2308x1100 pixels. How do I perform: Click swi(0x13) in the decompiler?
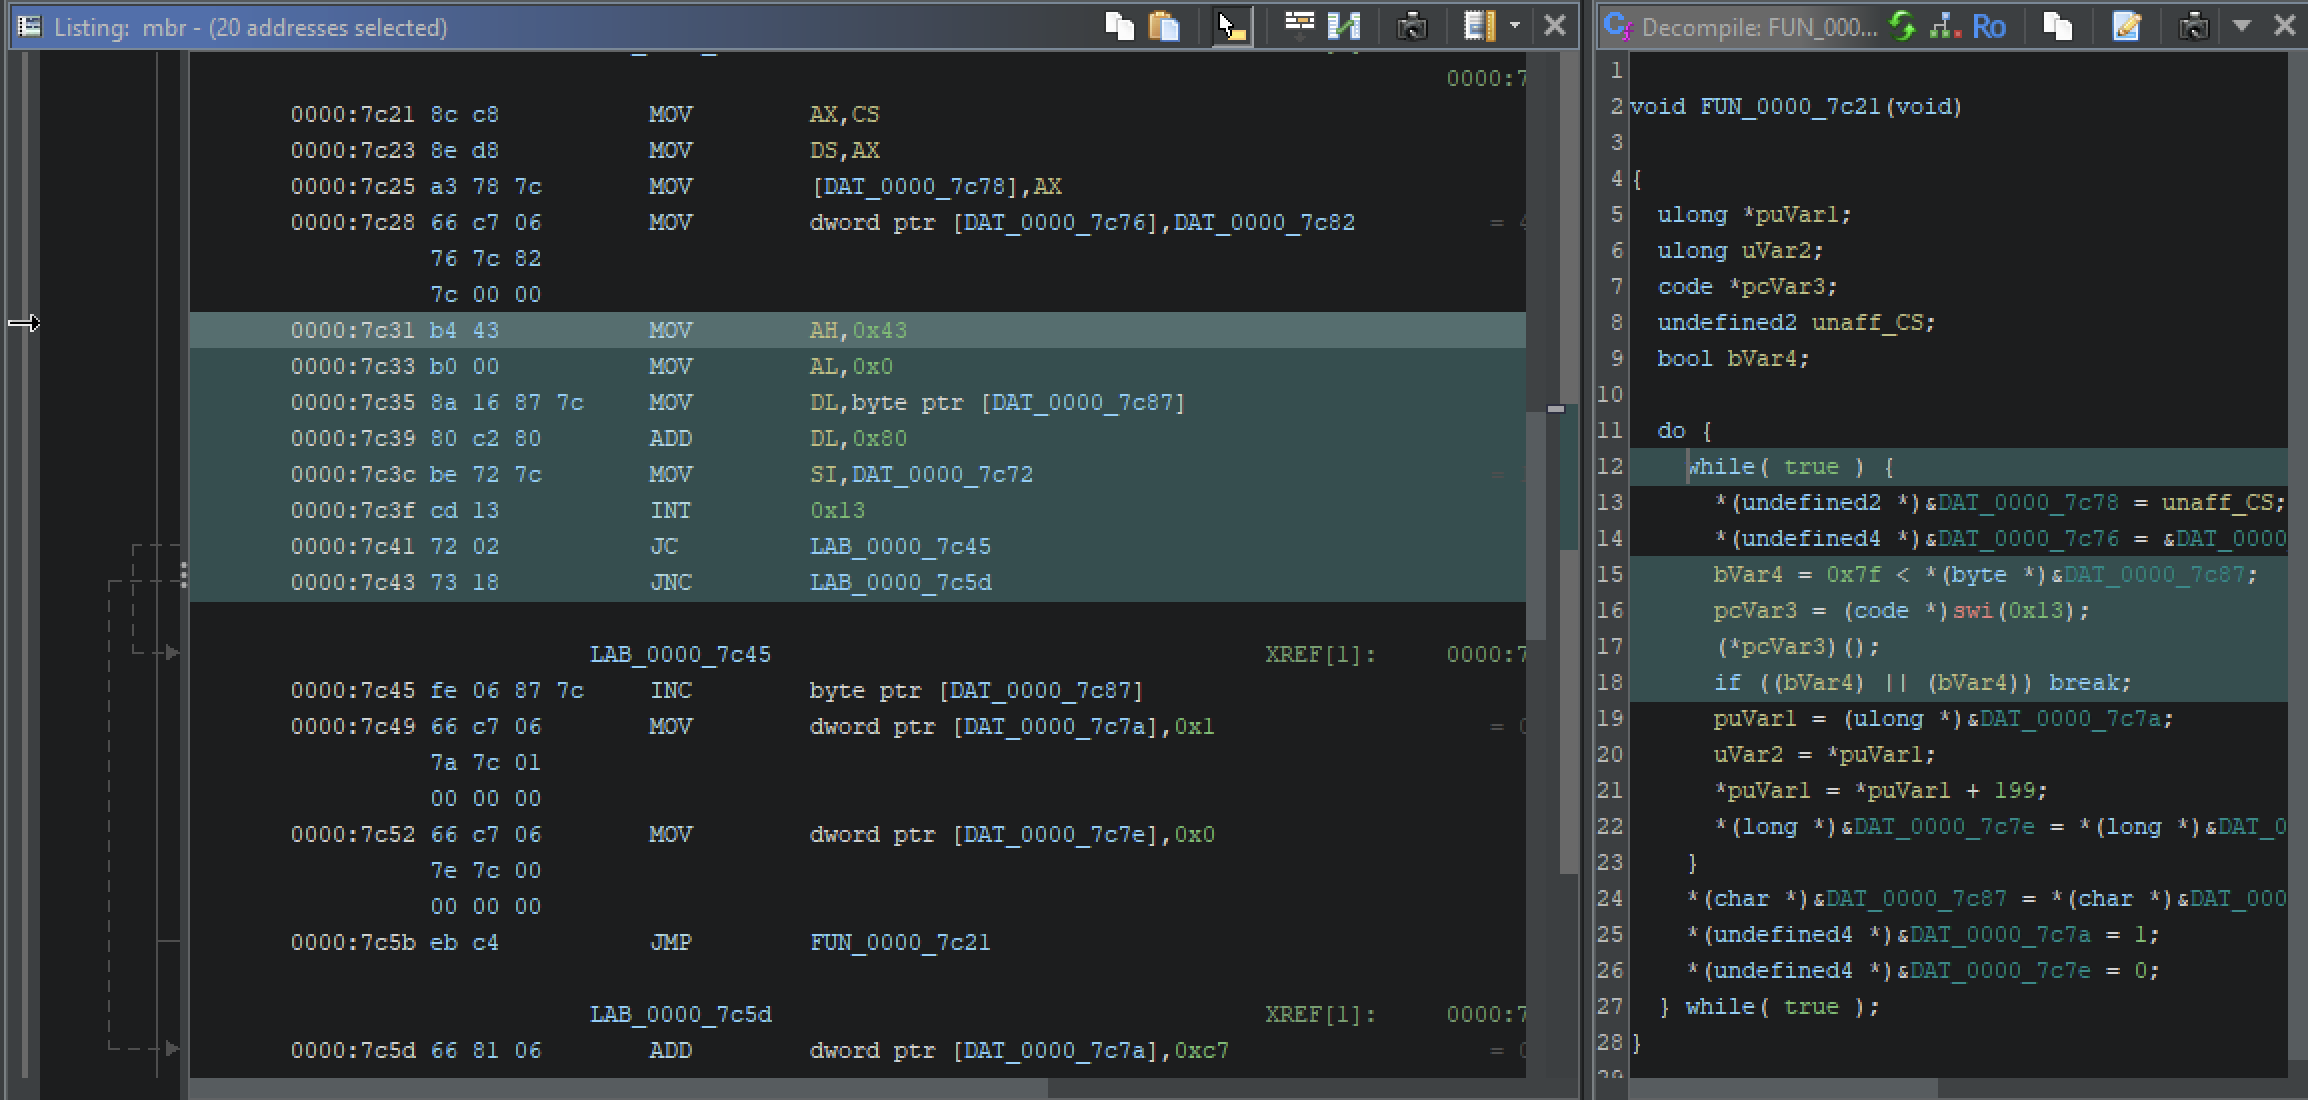[2018, 610]
